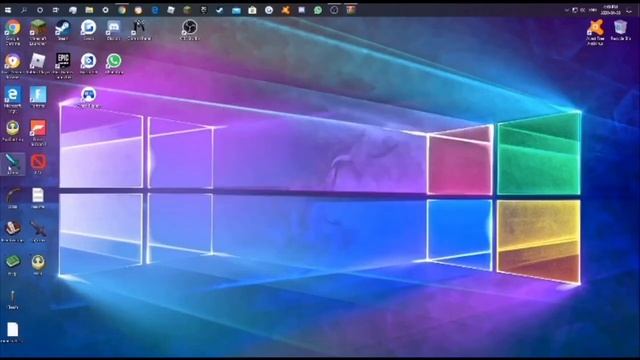The height and width of the screenshot is (360, 640).
Task: Open Task View from the taskbar
Action: click(56, 10)
